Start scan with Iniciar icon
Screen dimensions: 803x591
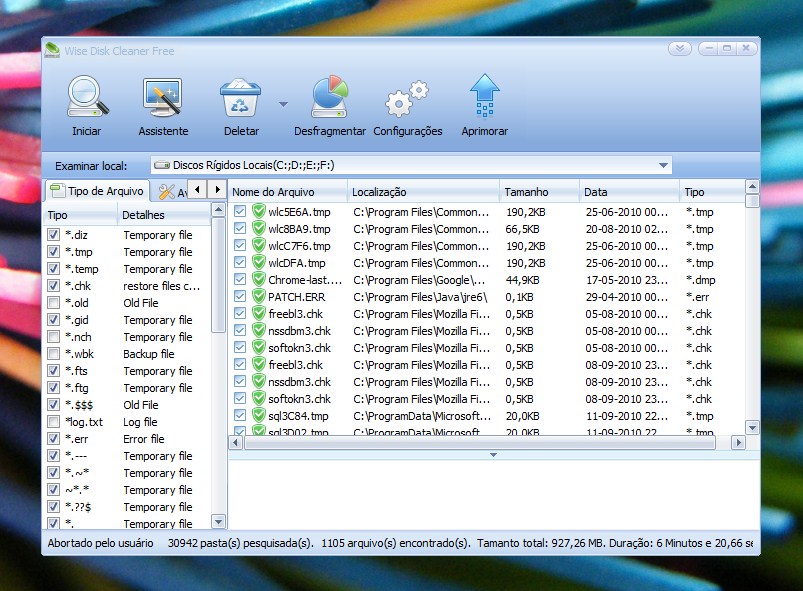pos(87,97)
